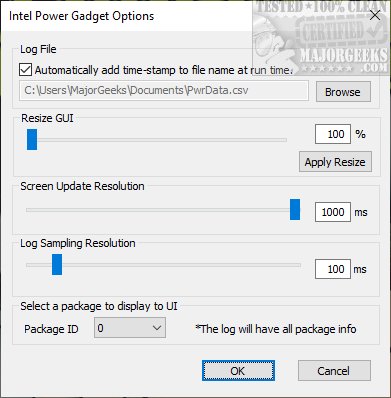Click the Resize GUI percent field
Viewport: 391px width, 398px height.
click(x=333, y=134)
